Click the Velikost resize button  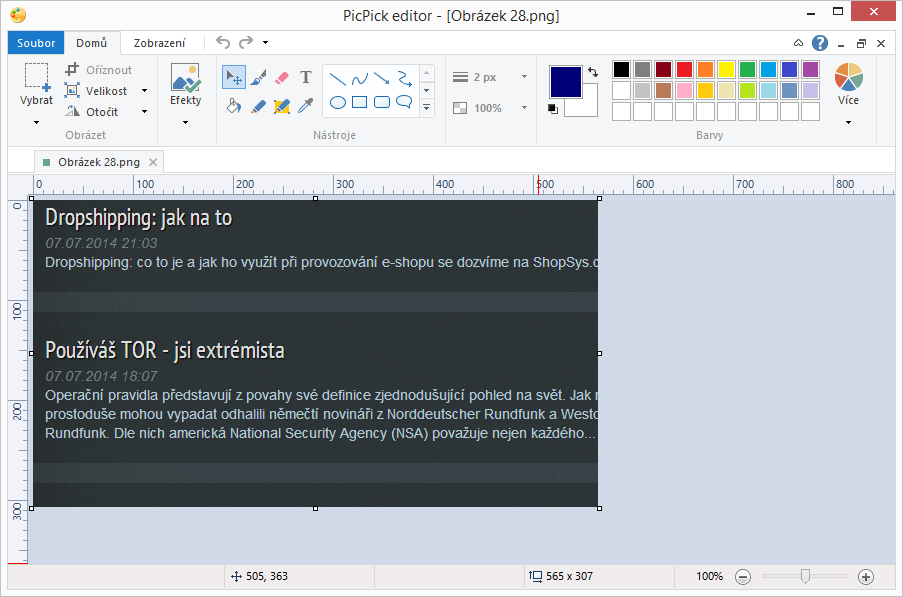(x=98, y=91)
